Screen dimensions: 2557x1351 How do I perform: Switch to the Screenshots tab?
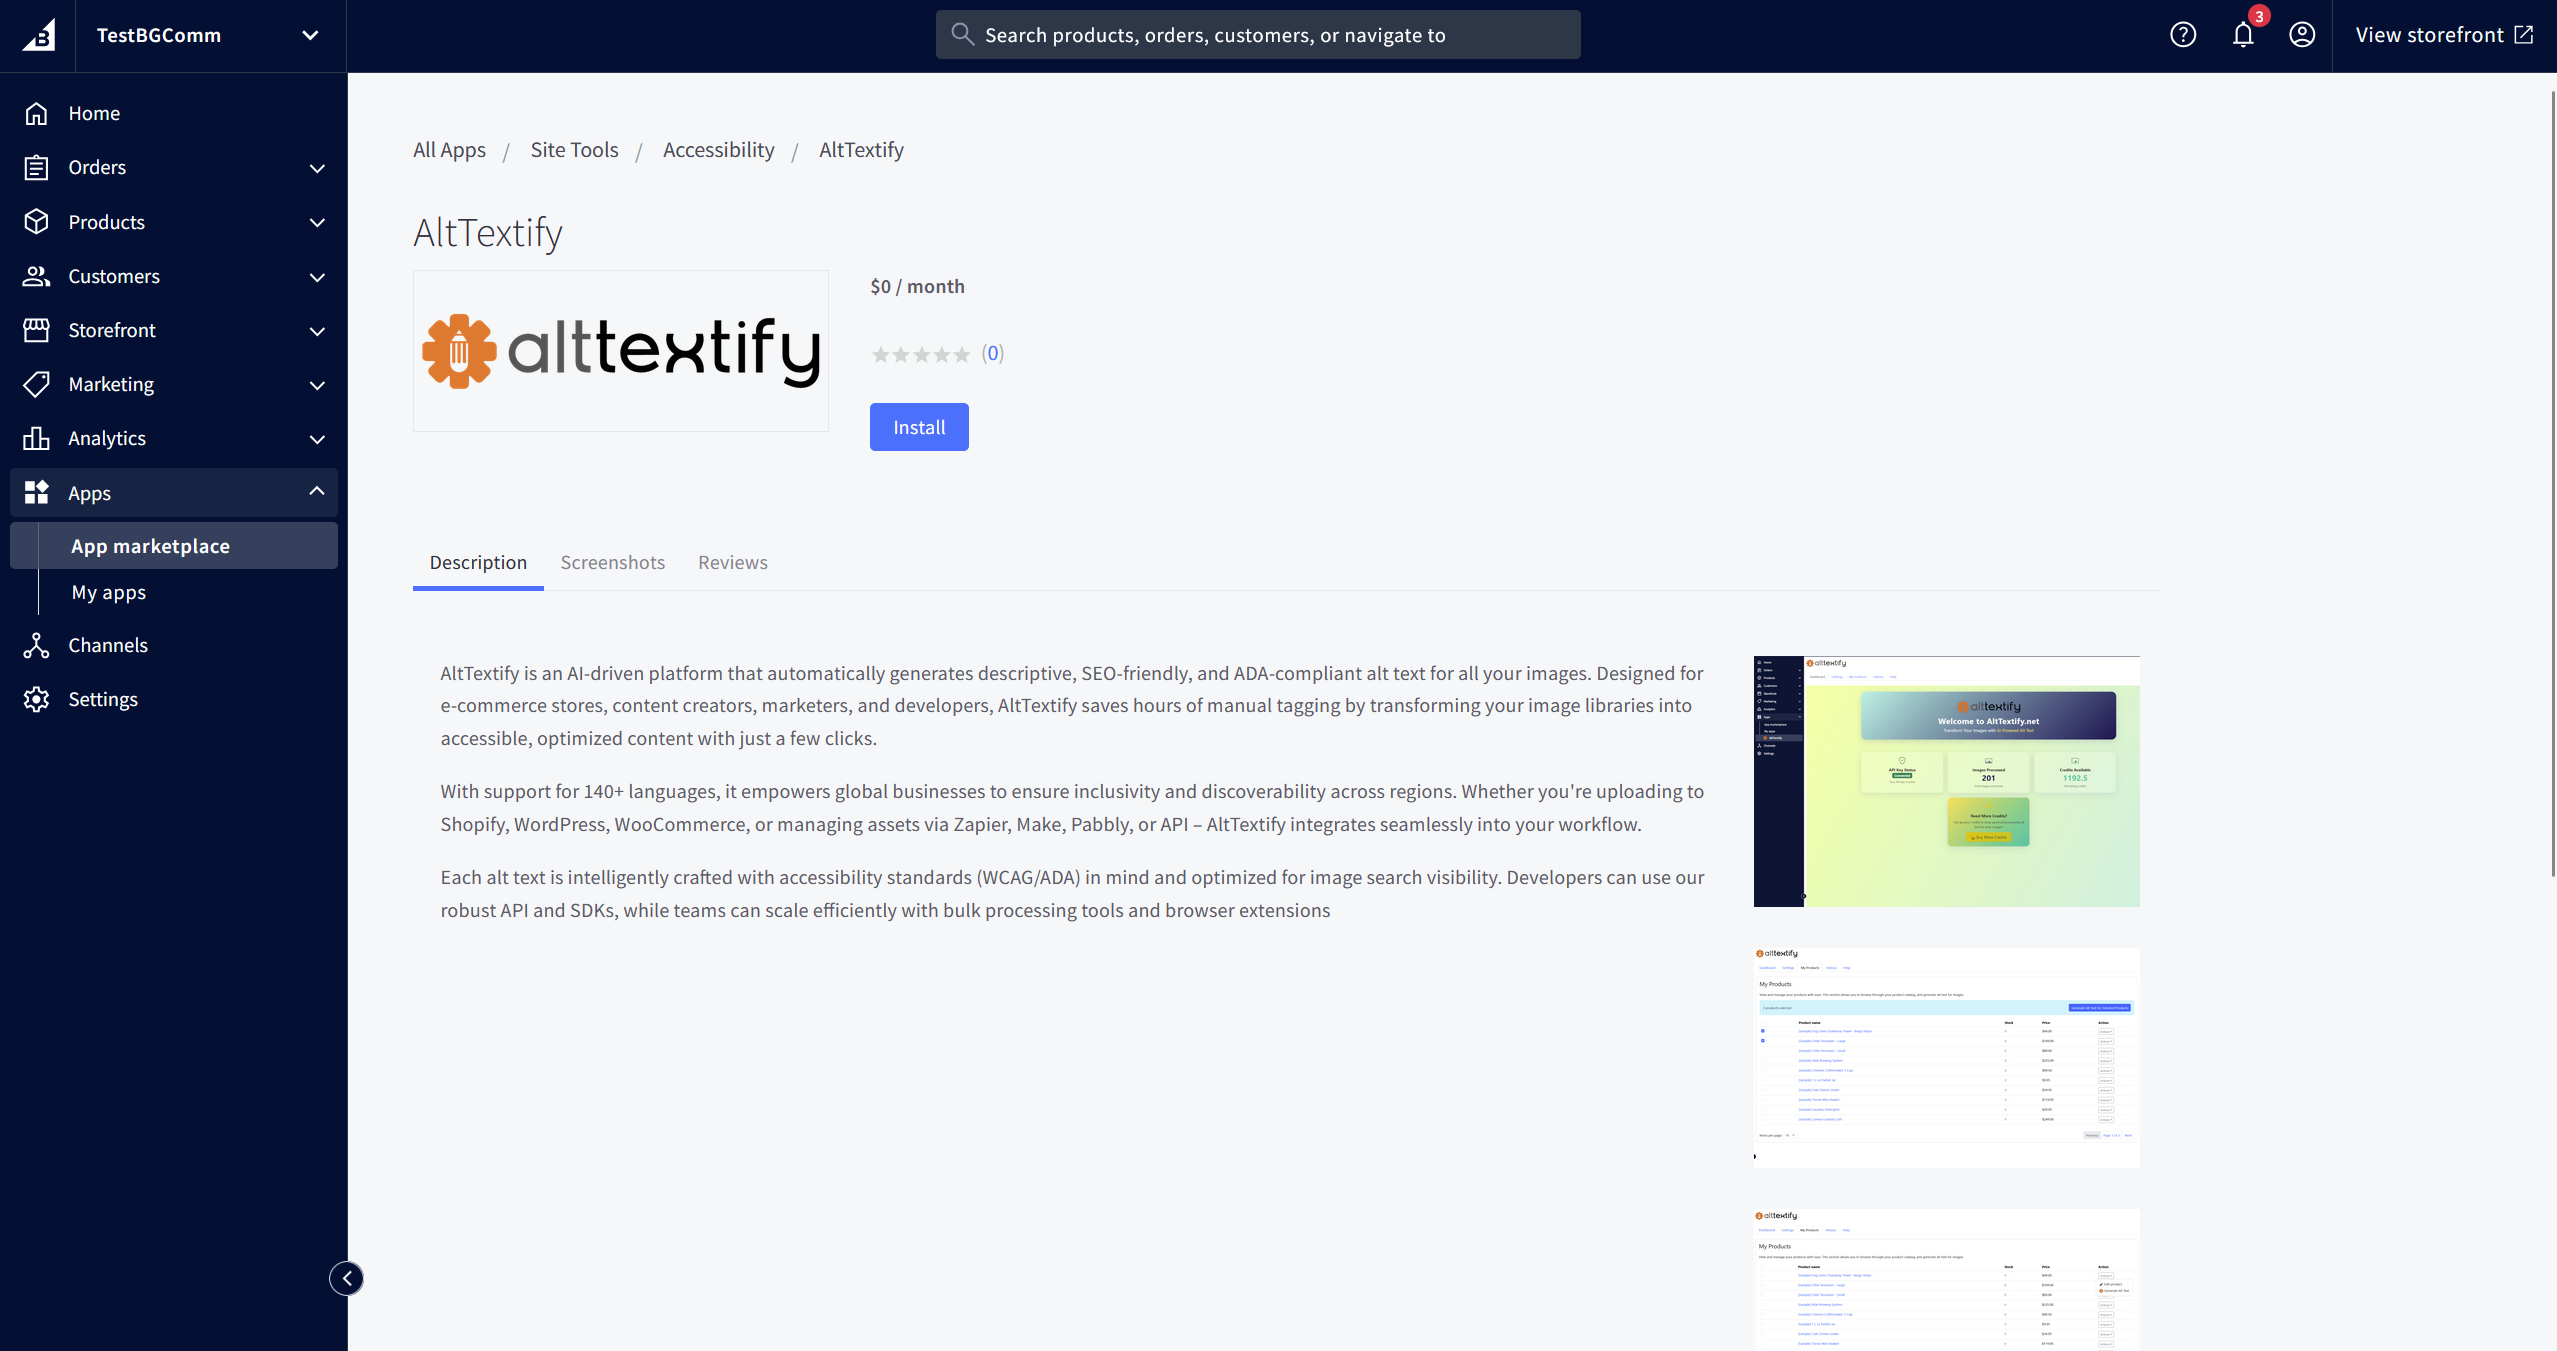613,562
